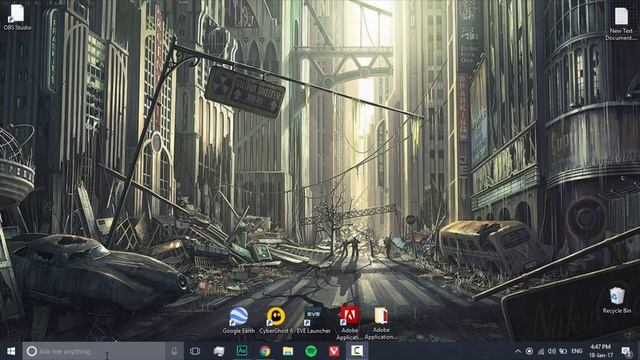
Task: Select the New Text Document file
Action: (x=621, y=24)
